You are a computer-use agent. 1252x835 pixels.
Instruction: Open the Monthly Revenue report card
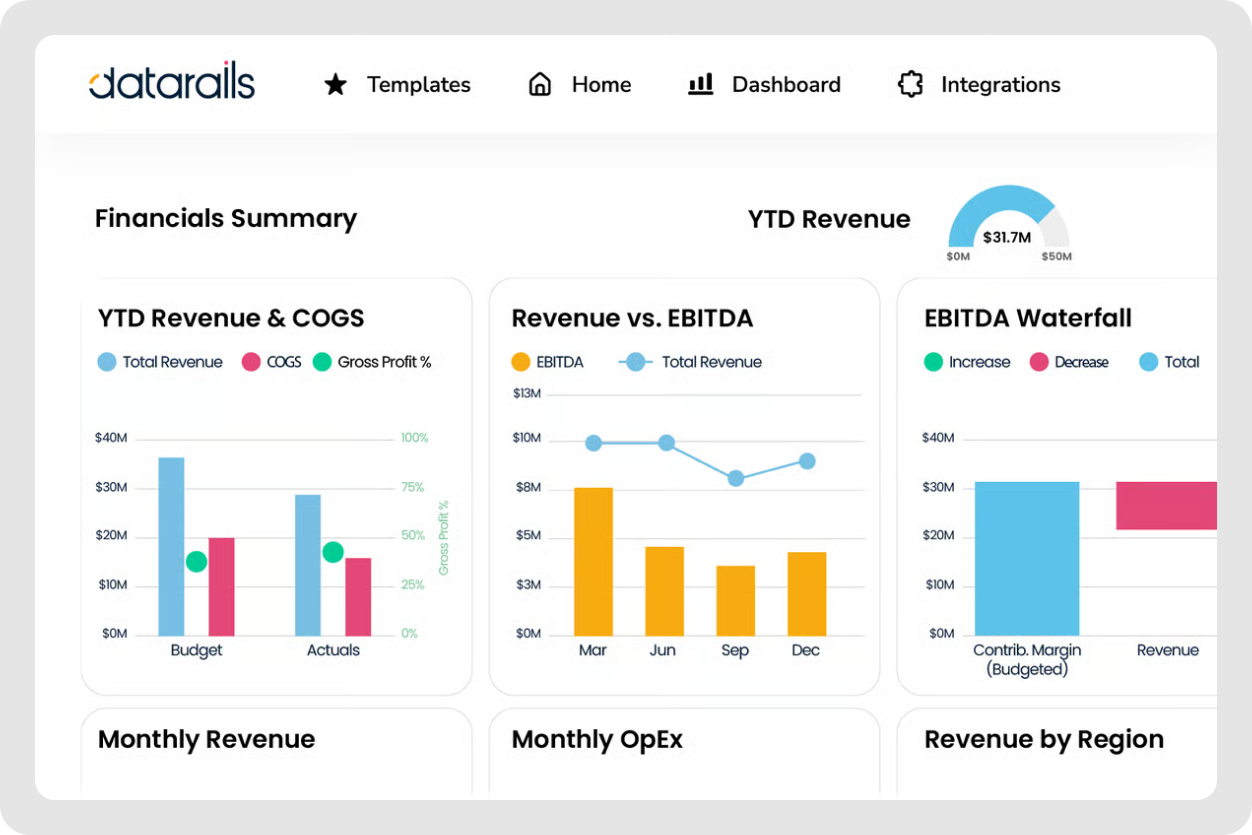206,740
